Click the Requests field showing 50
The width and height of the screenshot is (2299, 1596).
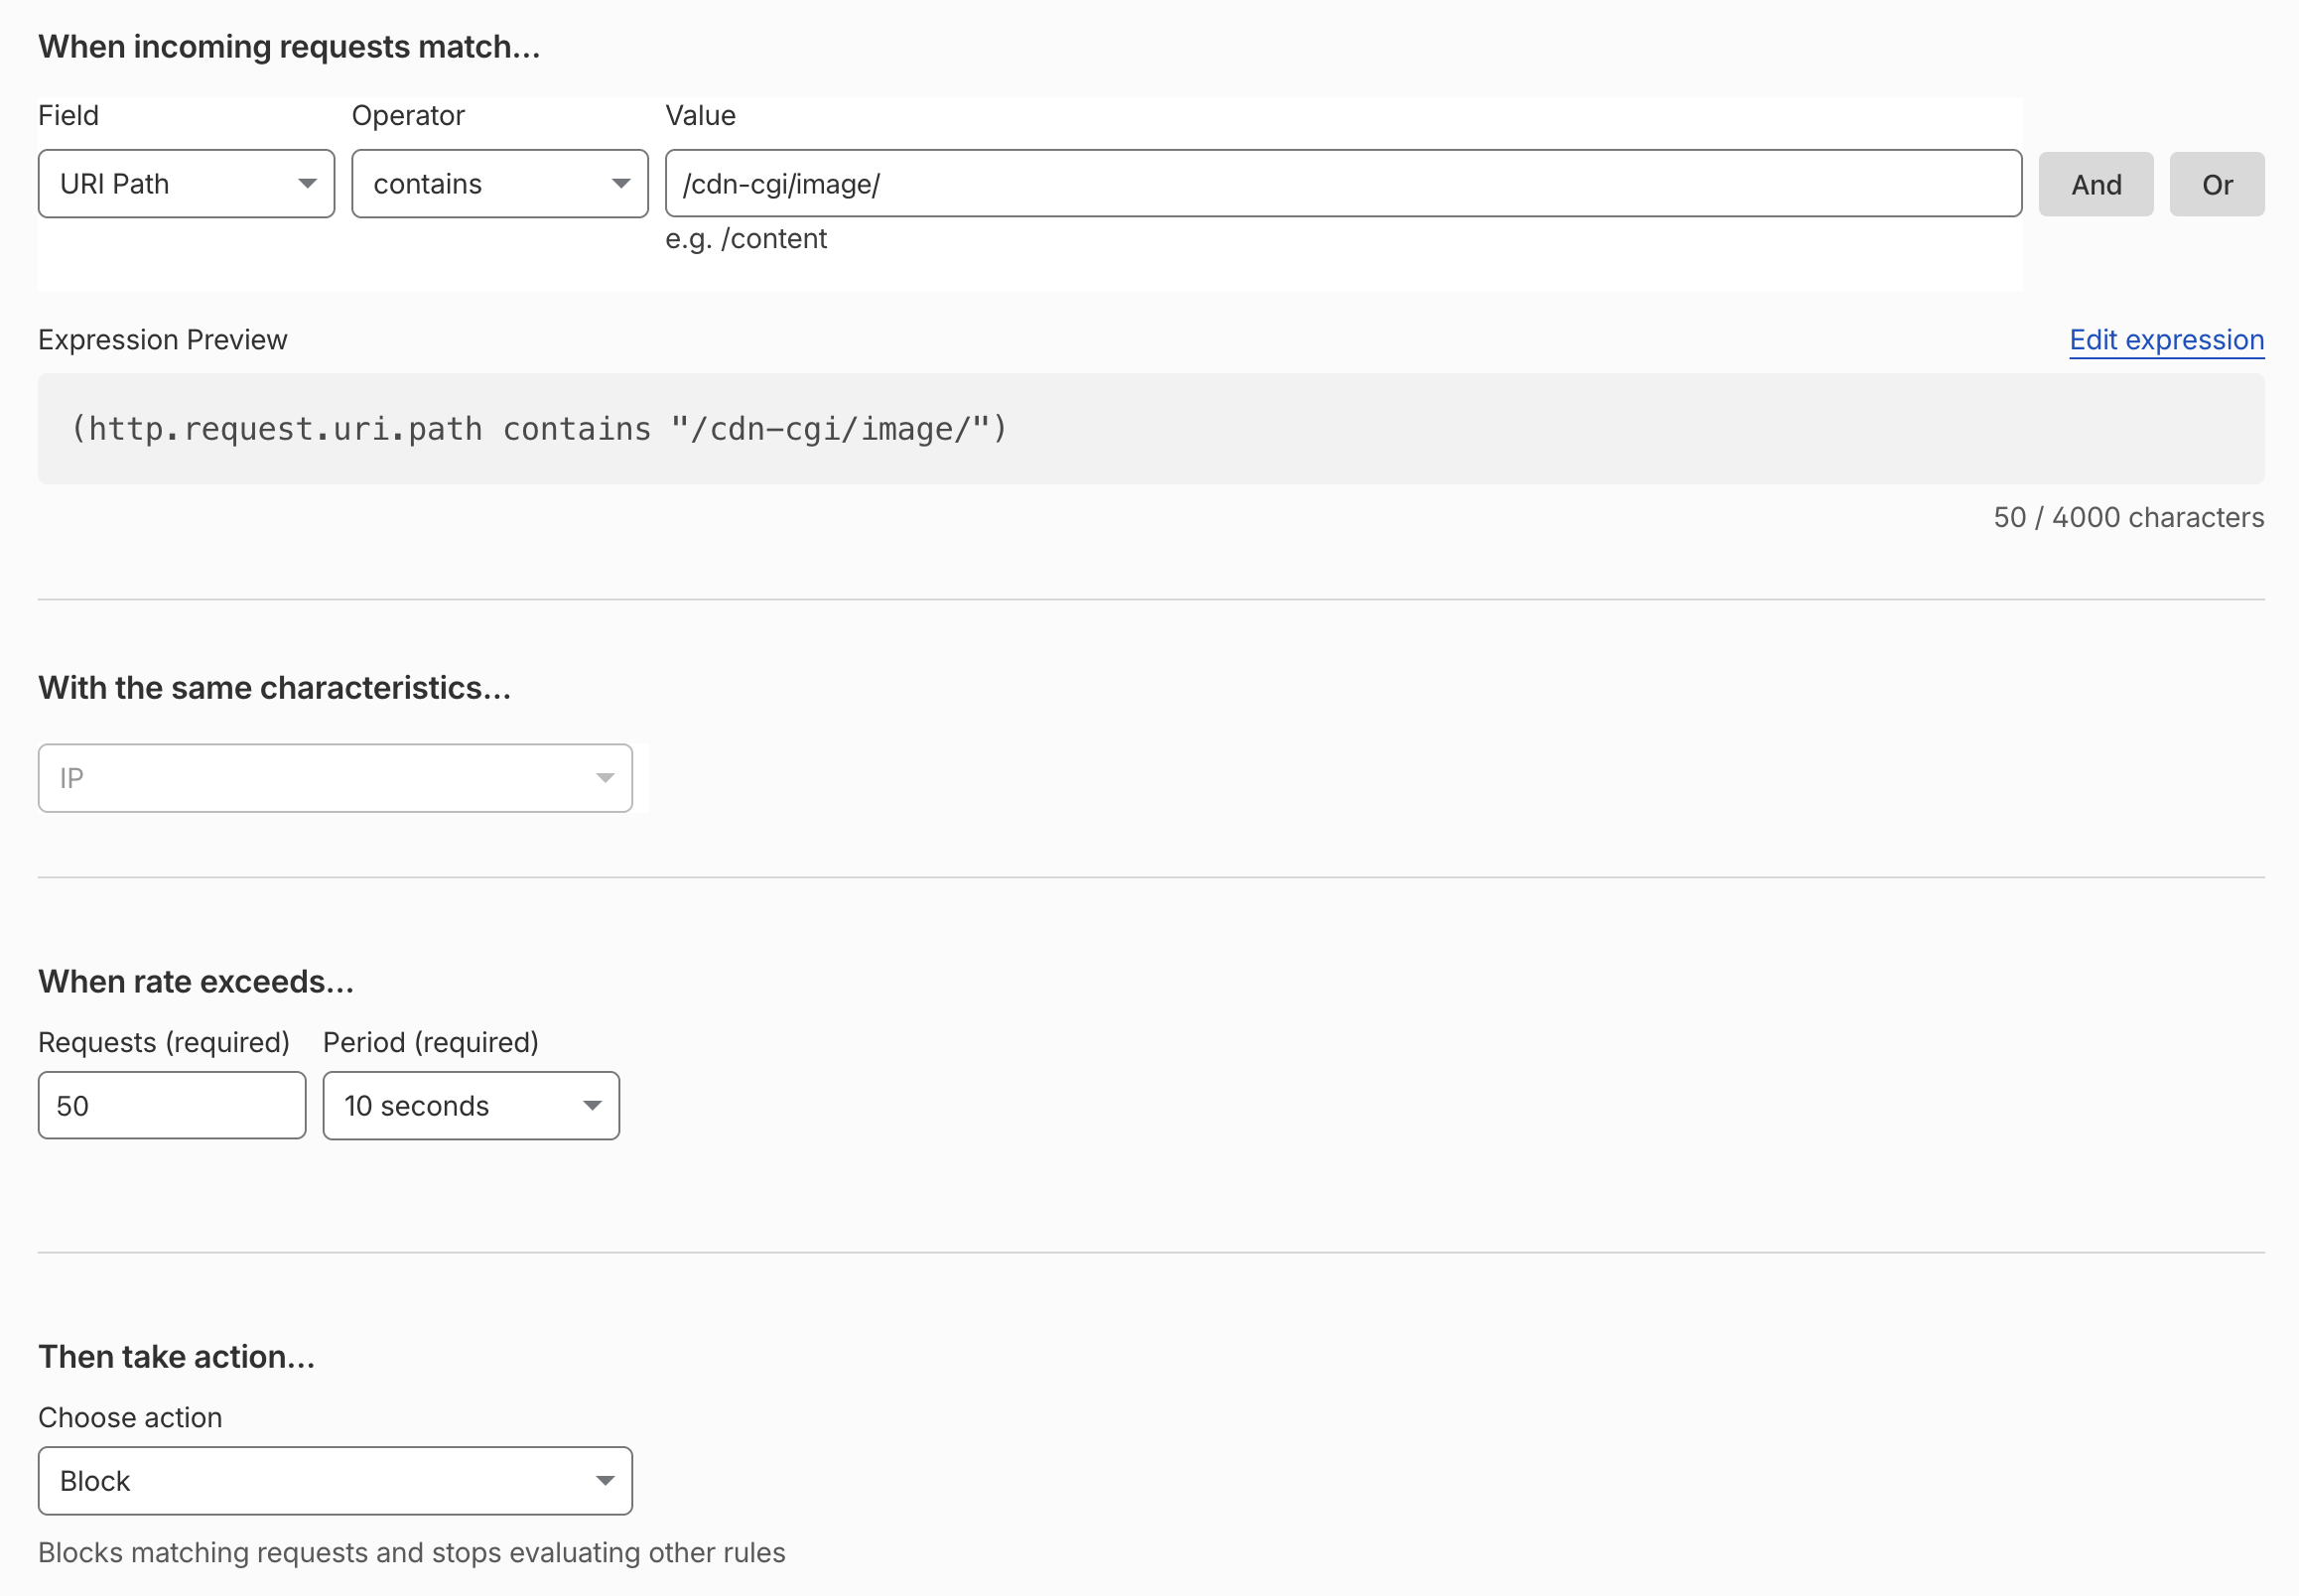pyautogui.click(x=172, y=1106)
